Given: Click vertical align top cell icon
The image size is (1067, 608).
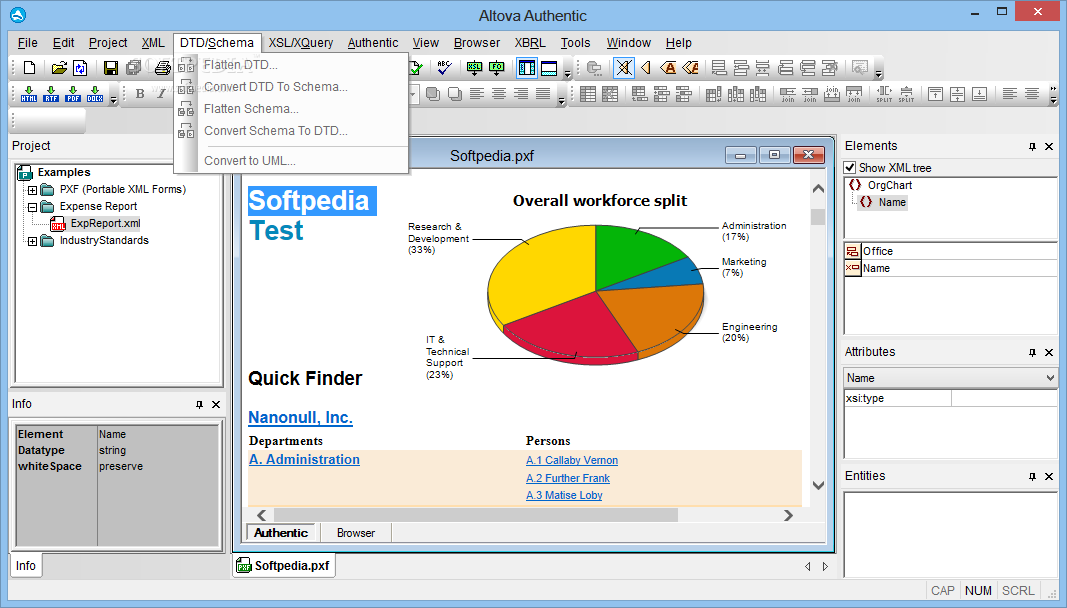Looking at the screenshot, I should point(936,94).
